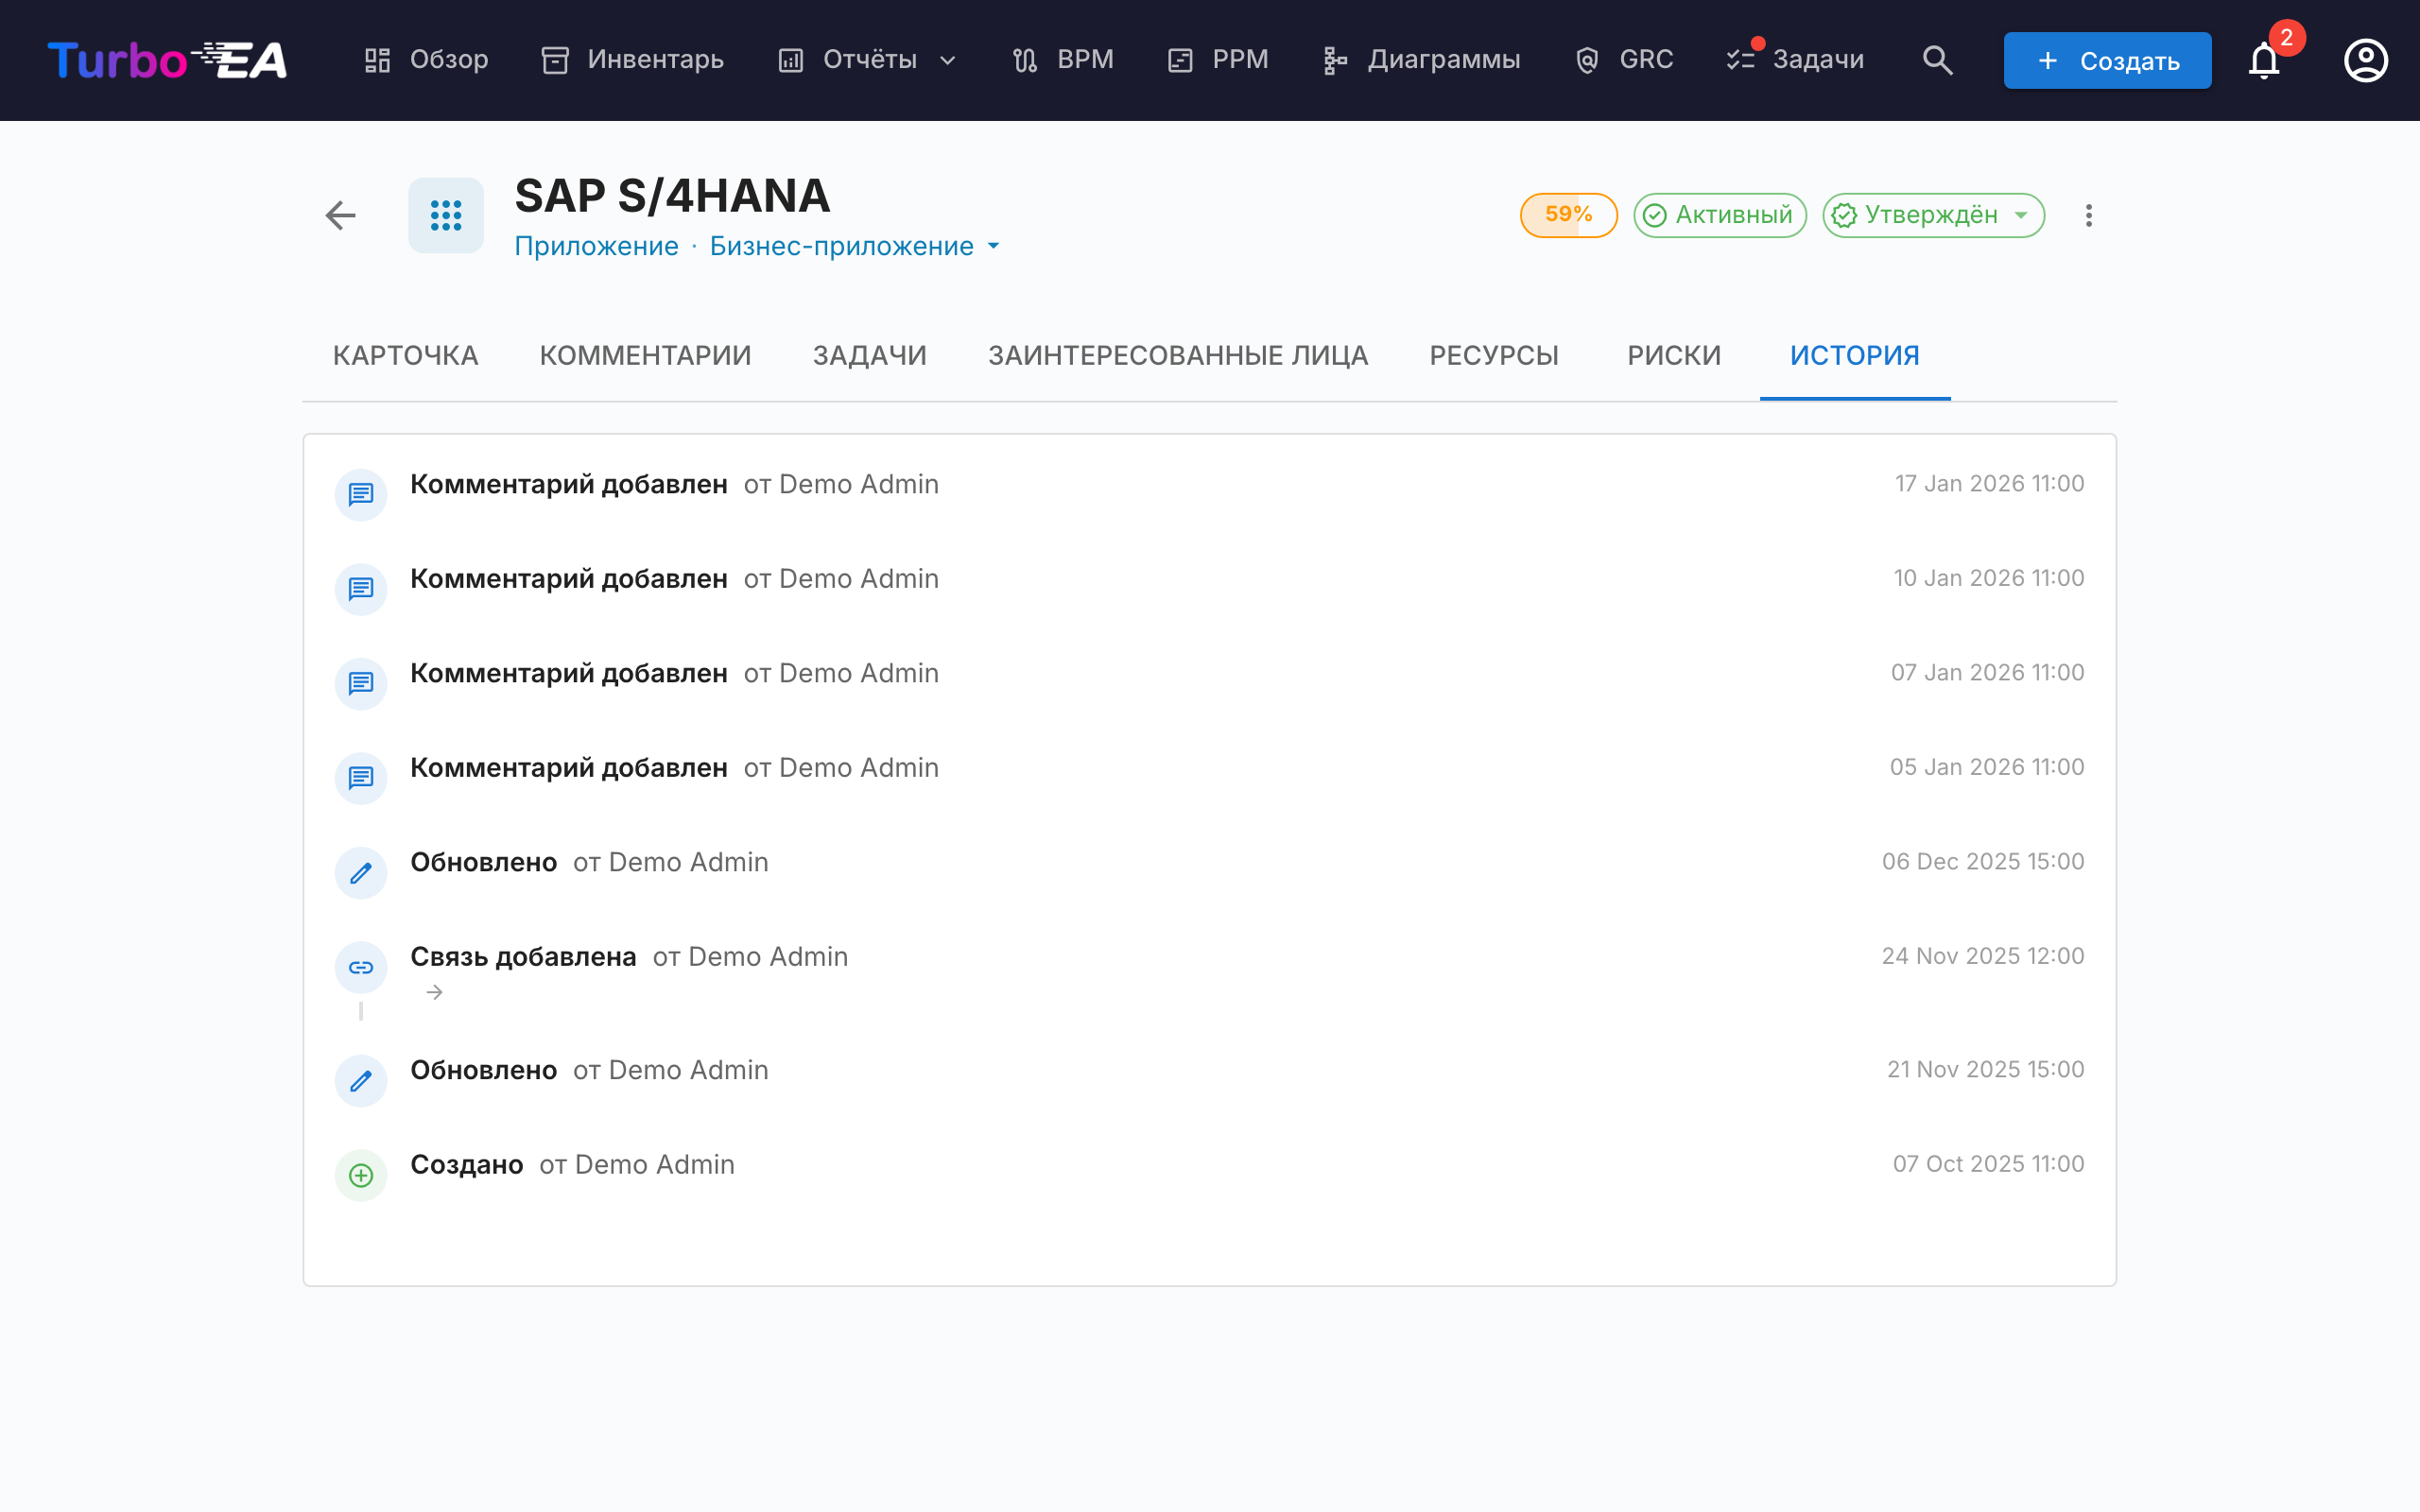Open the three-dot more actions menu
Screen dimensions: 2420x1512
click(2088, 215)
